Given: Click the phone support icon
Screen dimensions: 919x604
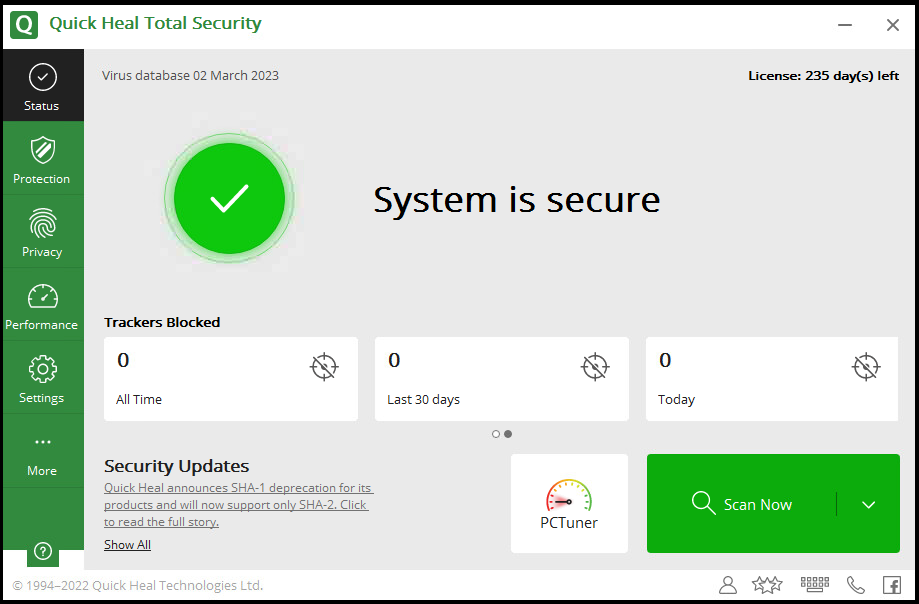Looking at the screenshot, I should click(856, 585).
